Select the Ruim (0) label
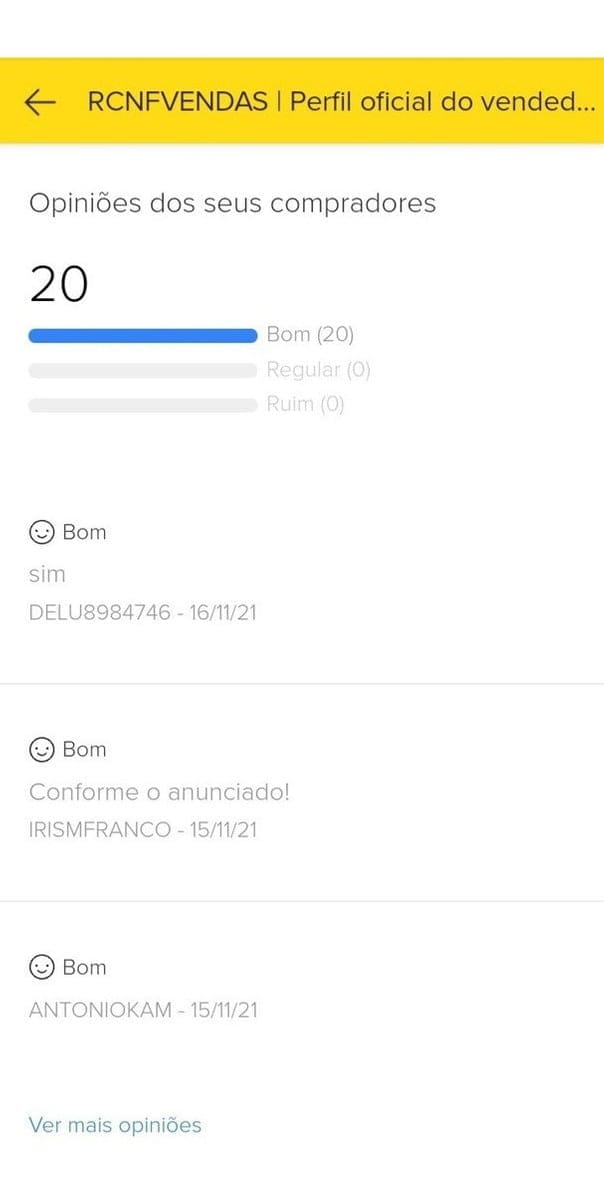The width and height of the screenshot is (604, 1200). [305, 405]
